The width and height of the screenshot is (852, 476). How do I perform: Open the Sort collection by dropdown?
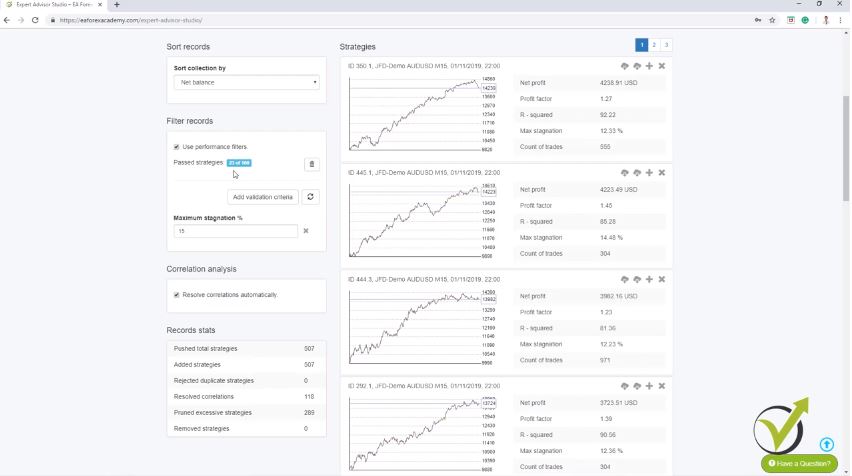pos(246,83)
